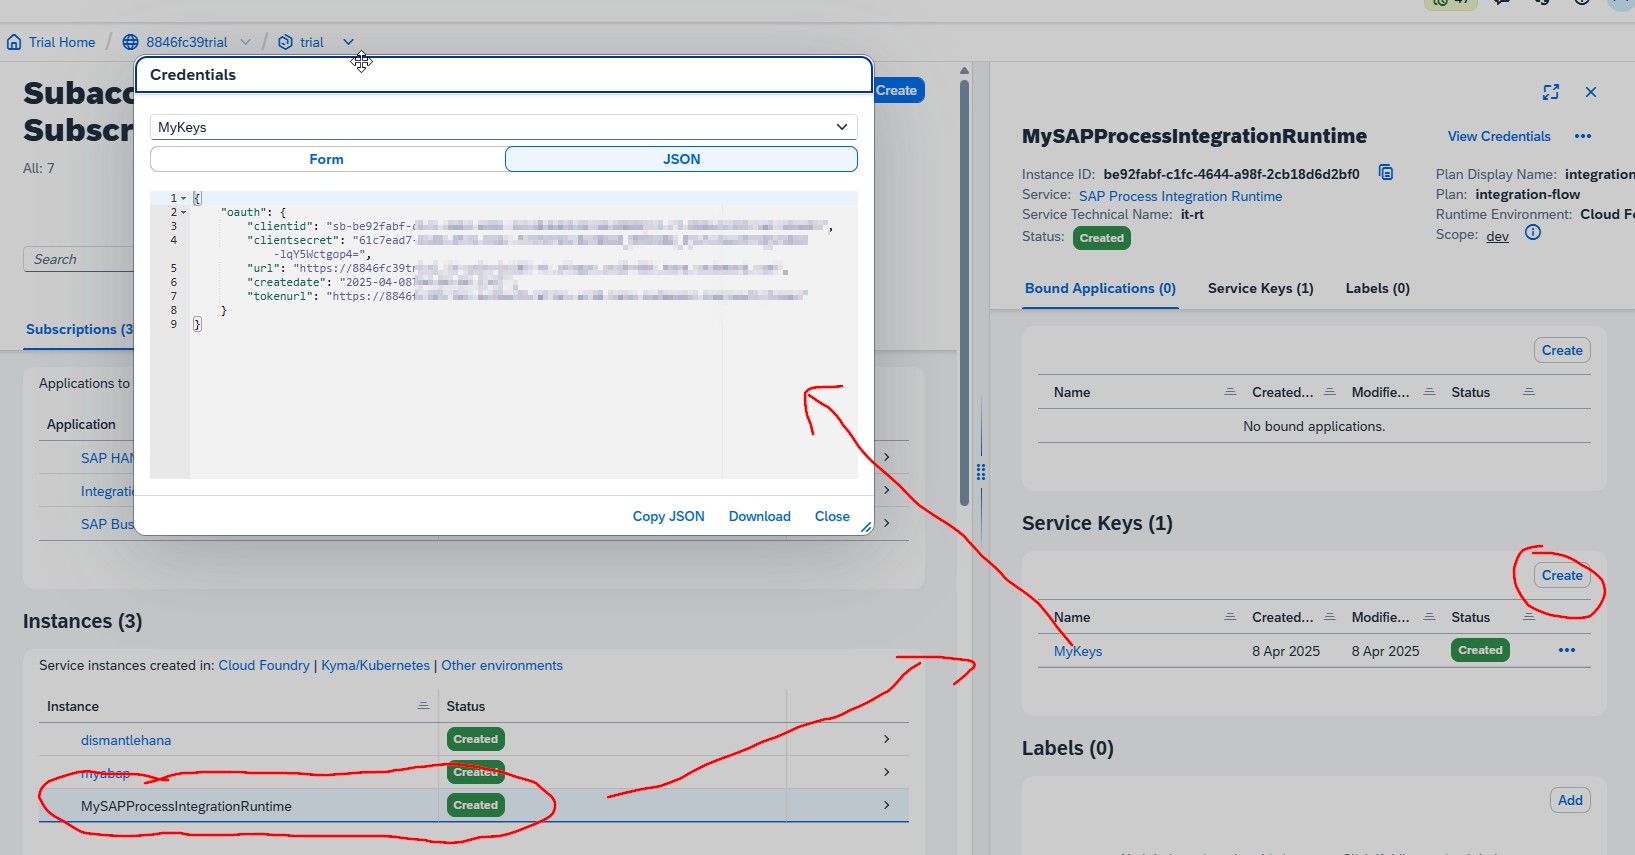Expand details chevron for dismantlehana row
Image resolution: width=1635 pixels, height=855 pixels.
[886, 739]
